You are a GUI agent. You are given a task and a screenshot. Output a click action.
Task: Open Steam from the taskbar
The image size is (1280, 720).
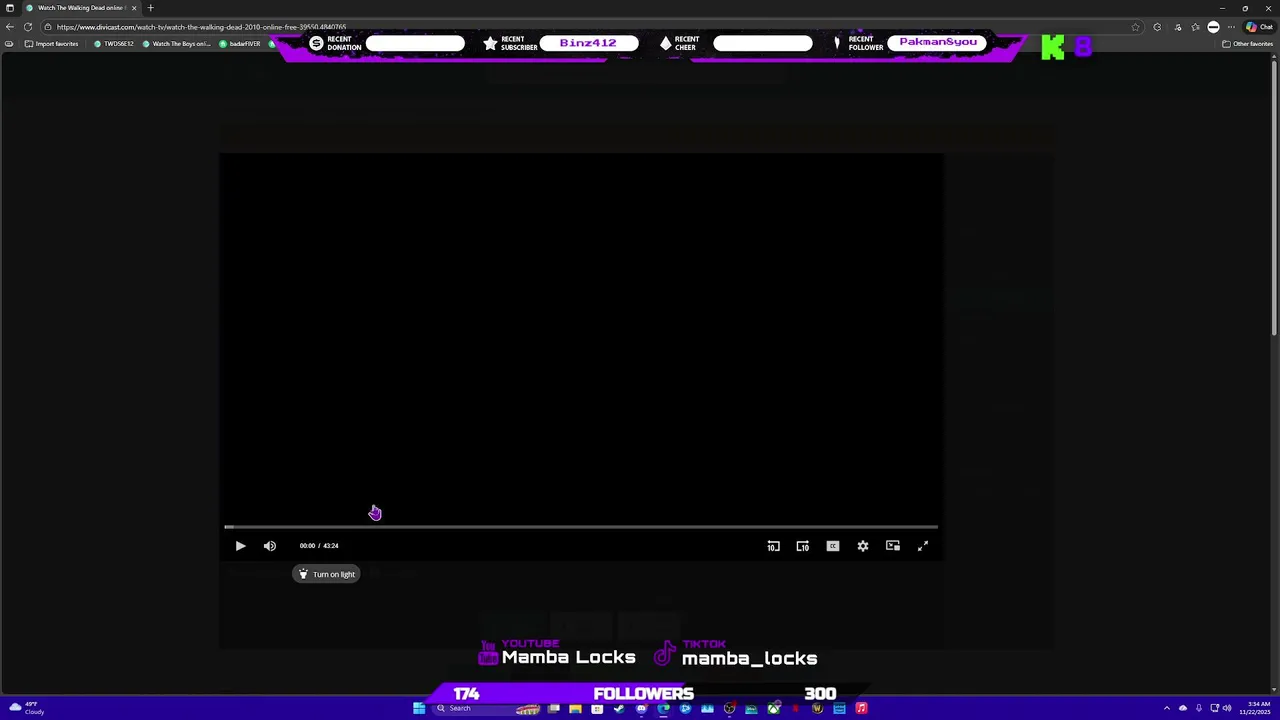[619, 708]
